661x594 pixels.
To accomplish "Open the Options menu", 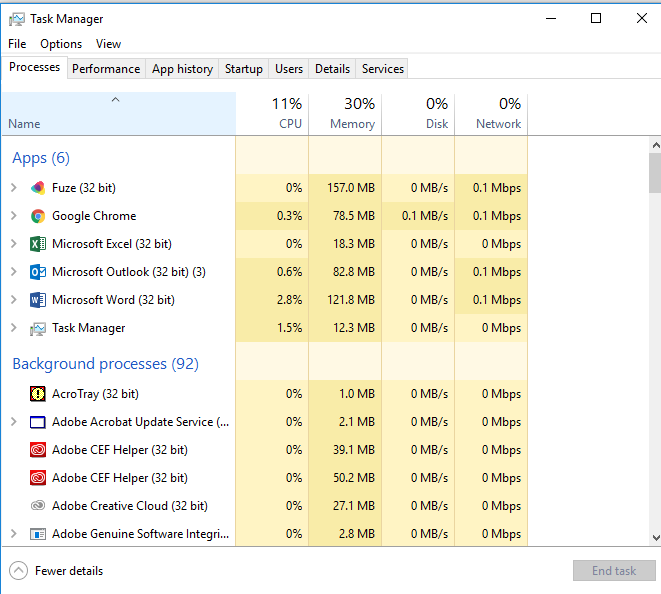I will click(x=61, y=44).
